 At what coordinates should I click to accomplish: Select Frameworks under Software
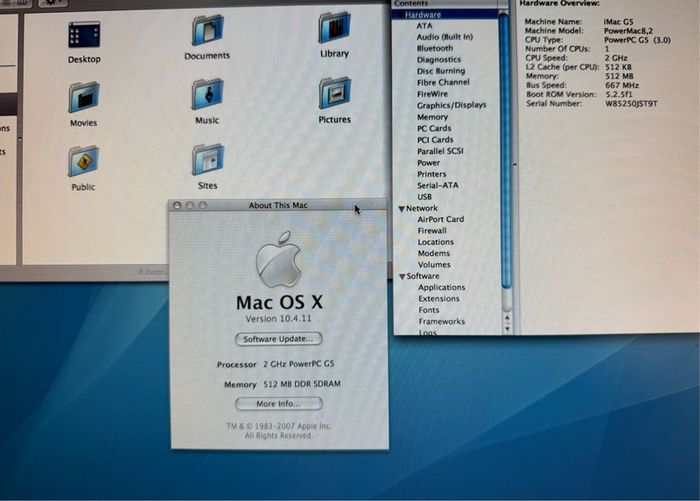(x=442, y=321)
